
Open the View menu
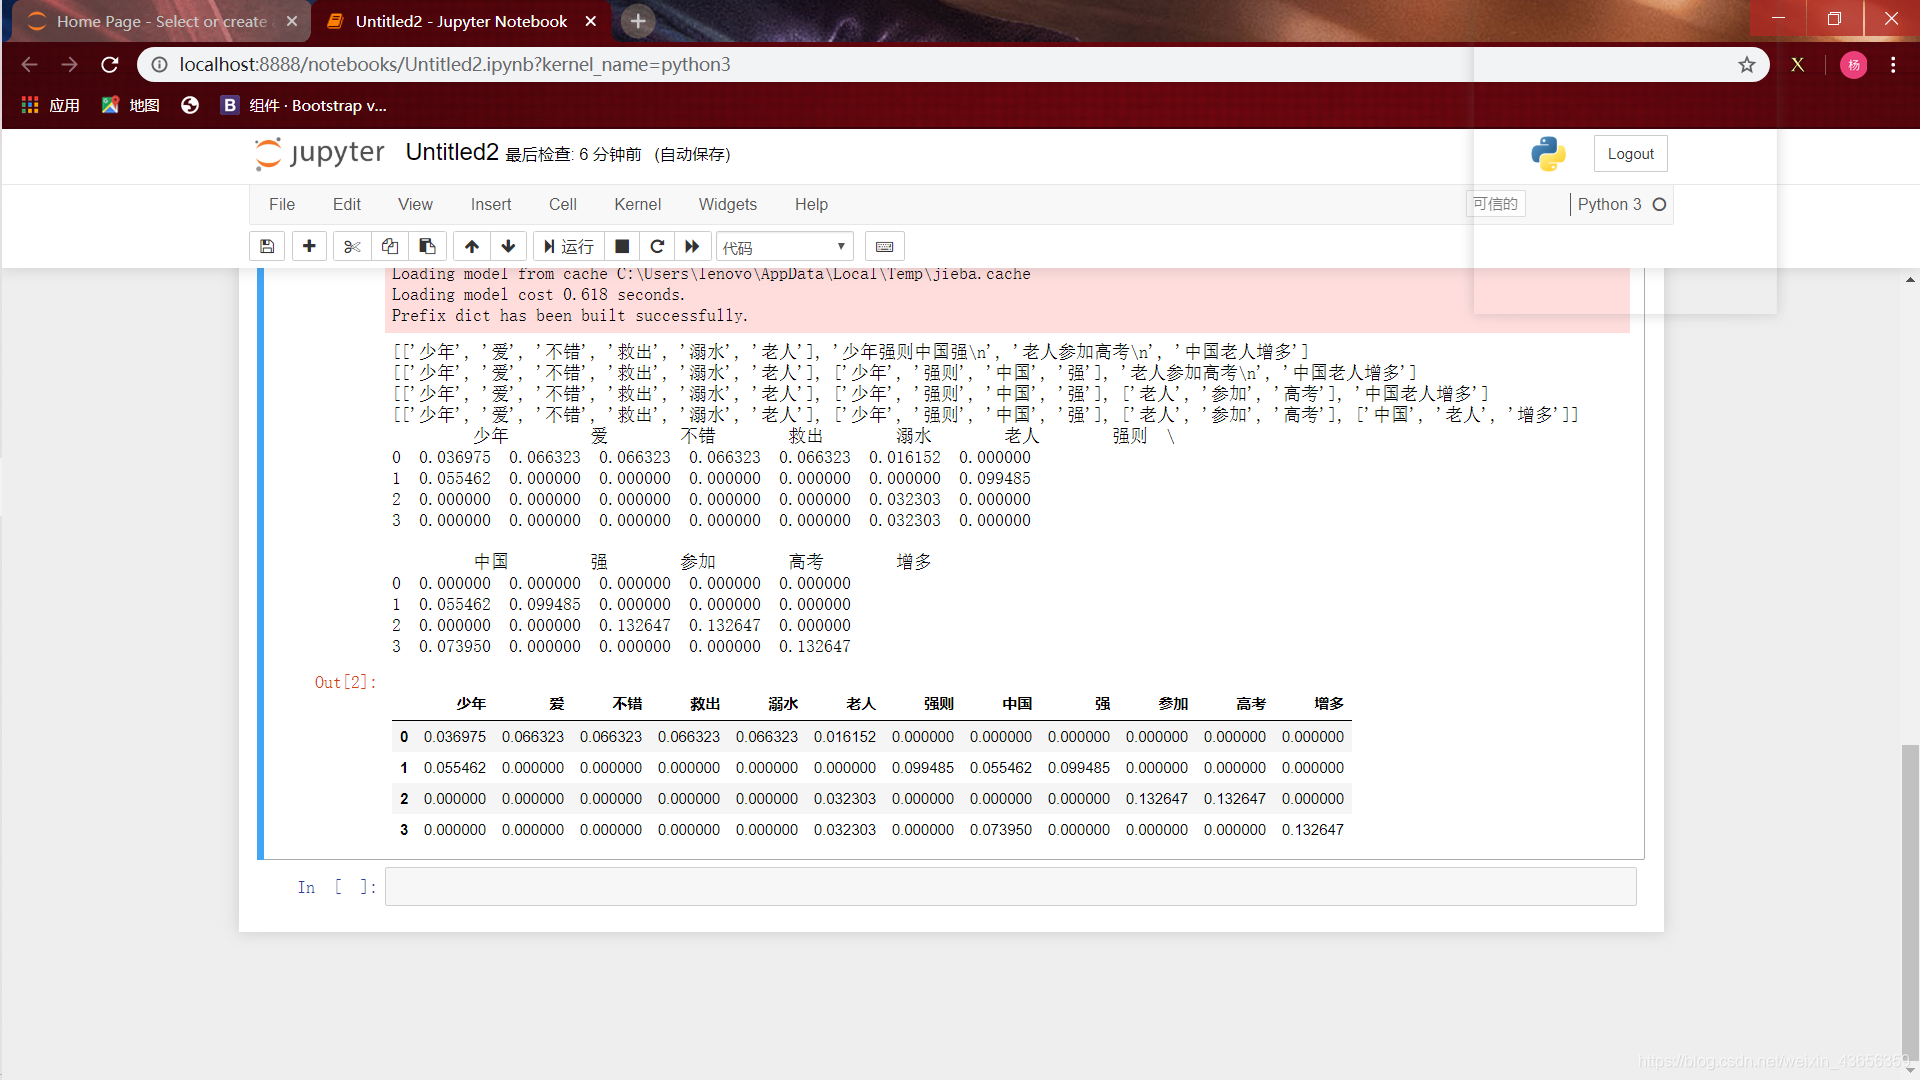click(x=415, y=204)
